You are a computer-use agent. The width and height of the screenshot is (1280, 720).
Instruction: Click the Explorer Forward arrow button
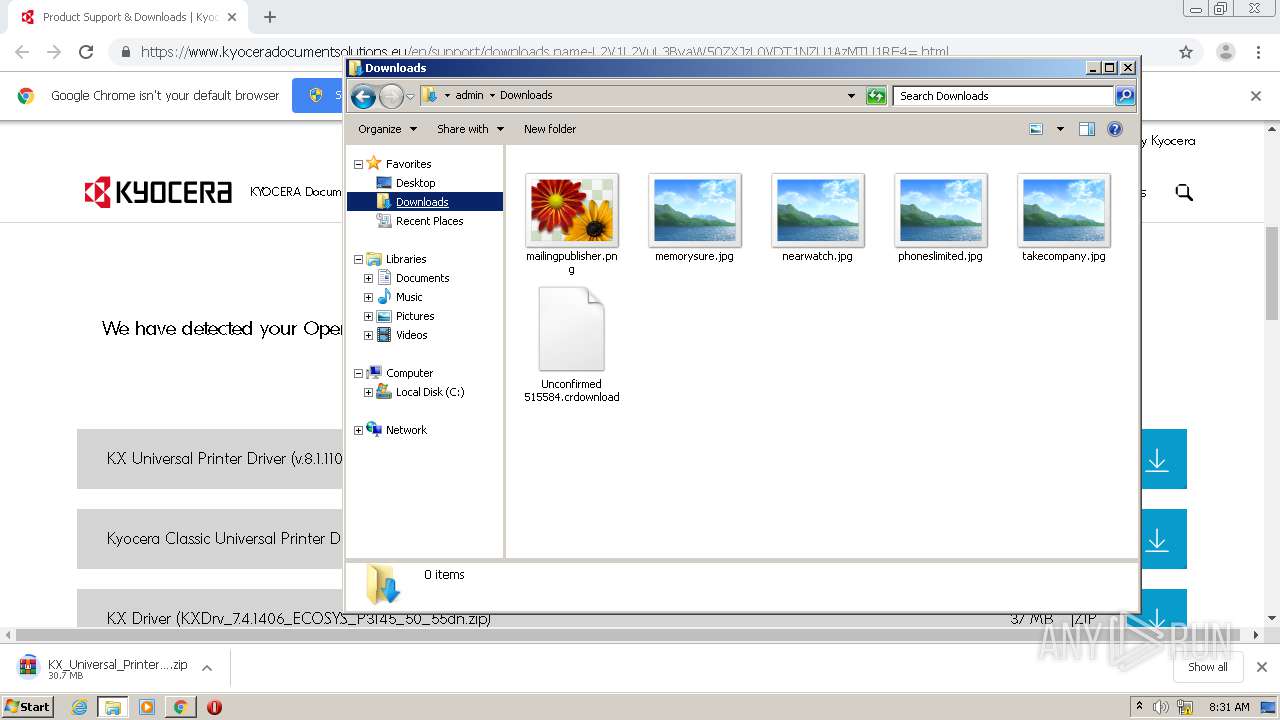coord(391,96)
